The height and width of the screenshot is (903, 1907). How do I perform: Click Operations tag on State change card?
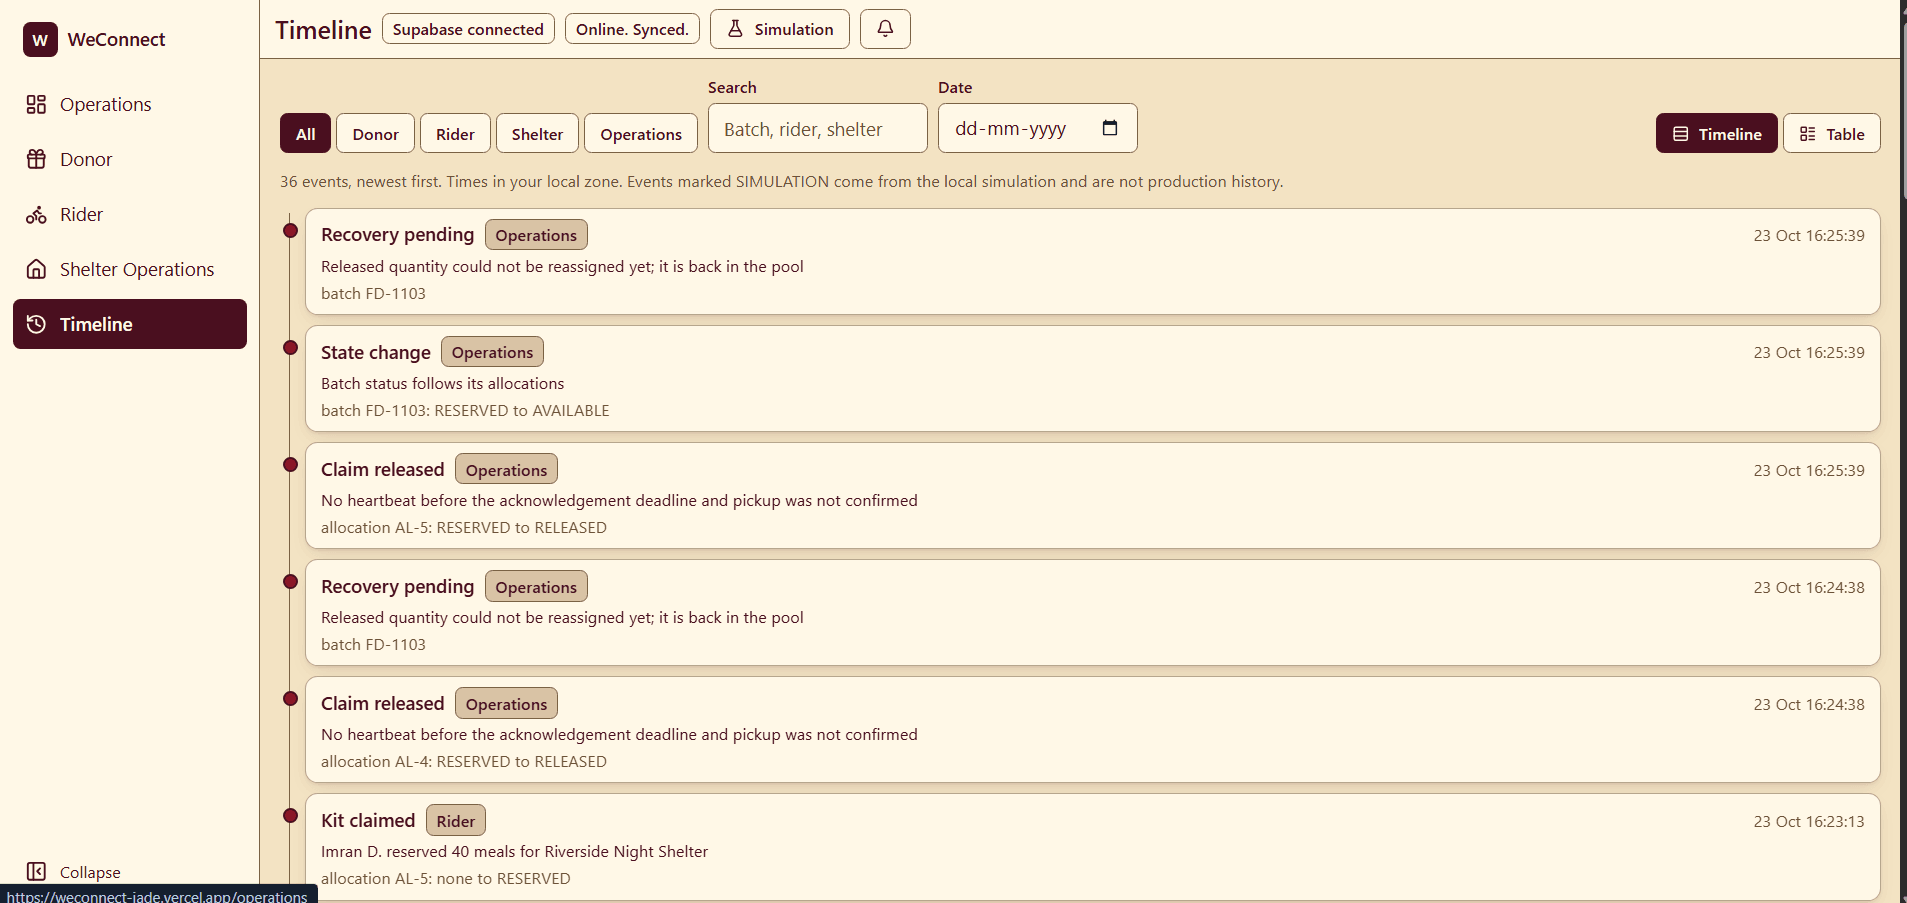492,352
